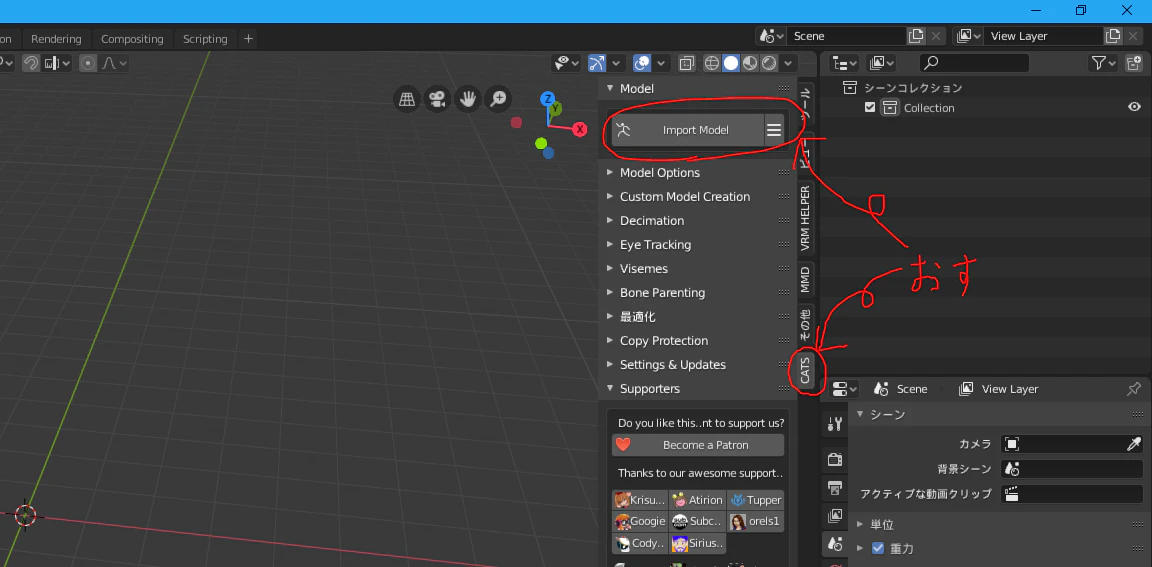
Task: Select solid viewport shading
Action: (x=730, y=63)
